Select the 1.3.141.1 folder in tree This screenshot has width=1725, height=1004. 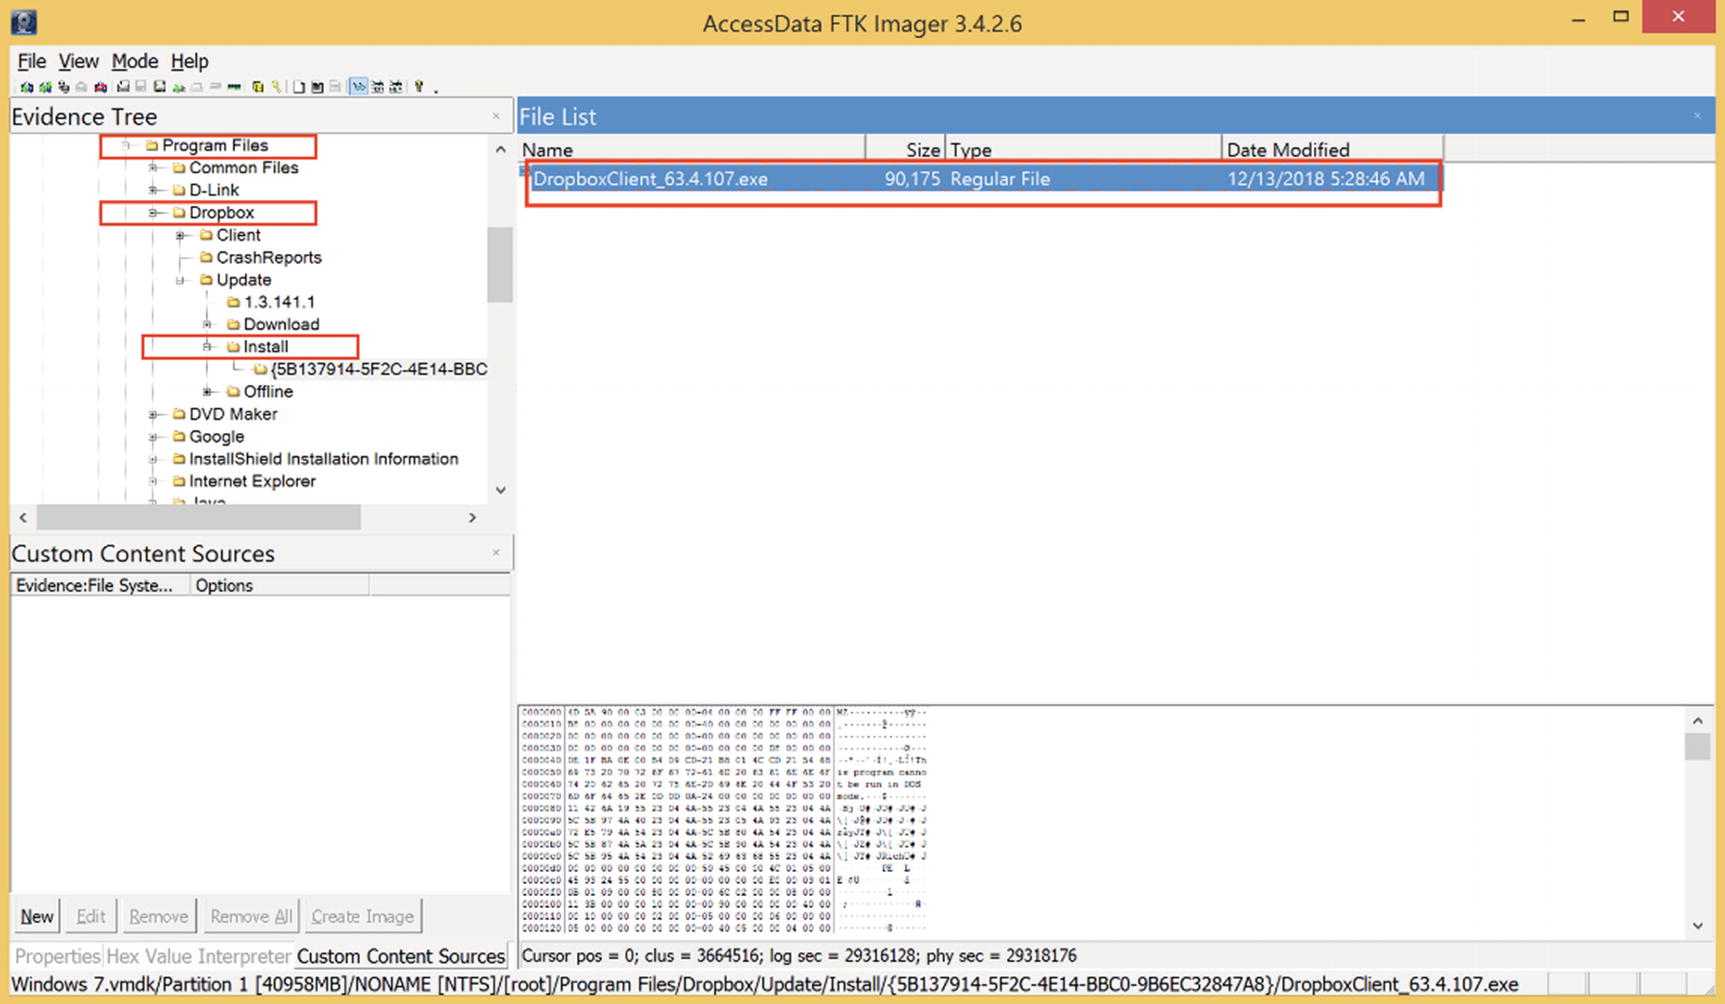pyautogui.click(x=279, y=302)
